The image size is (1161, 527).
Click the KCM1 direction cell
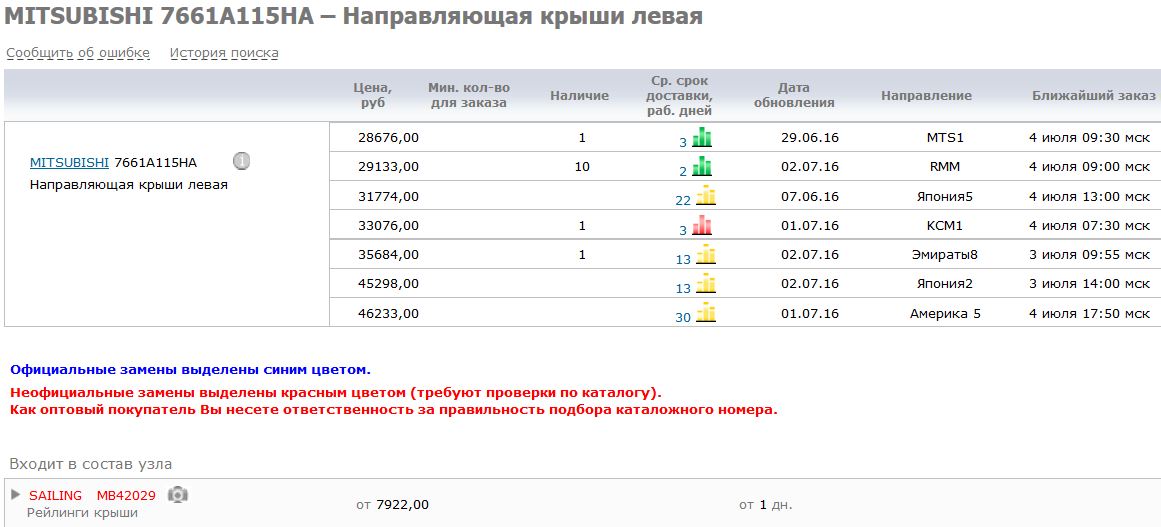945,226
